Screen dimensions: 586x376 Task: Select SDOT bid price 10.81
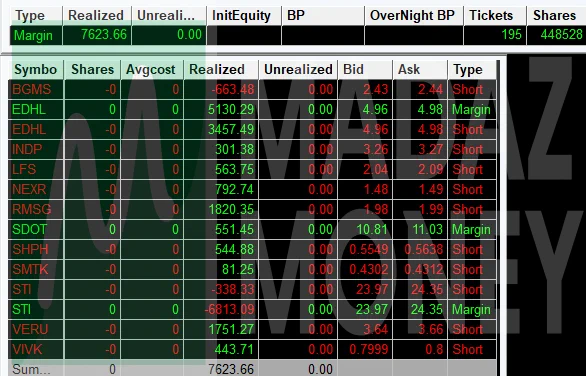tap(372, 229)
